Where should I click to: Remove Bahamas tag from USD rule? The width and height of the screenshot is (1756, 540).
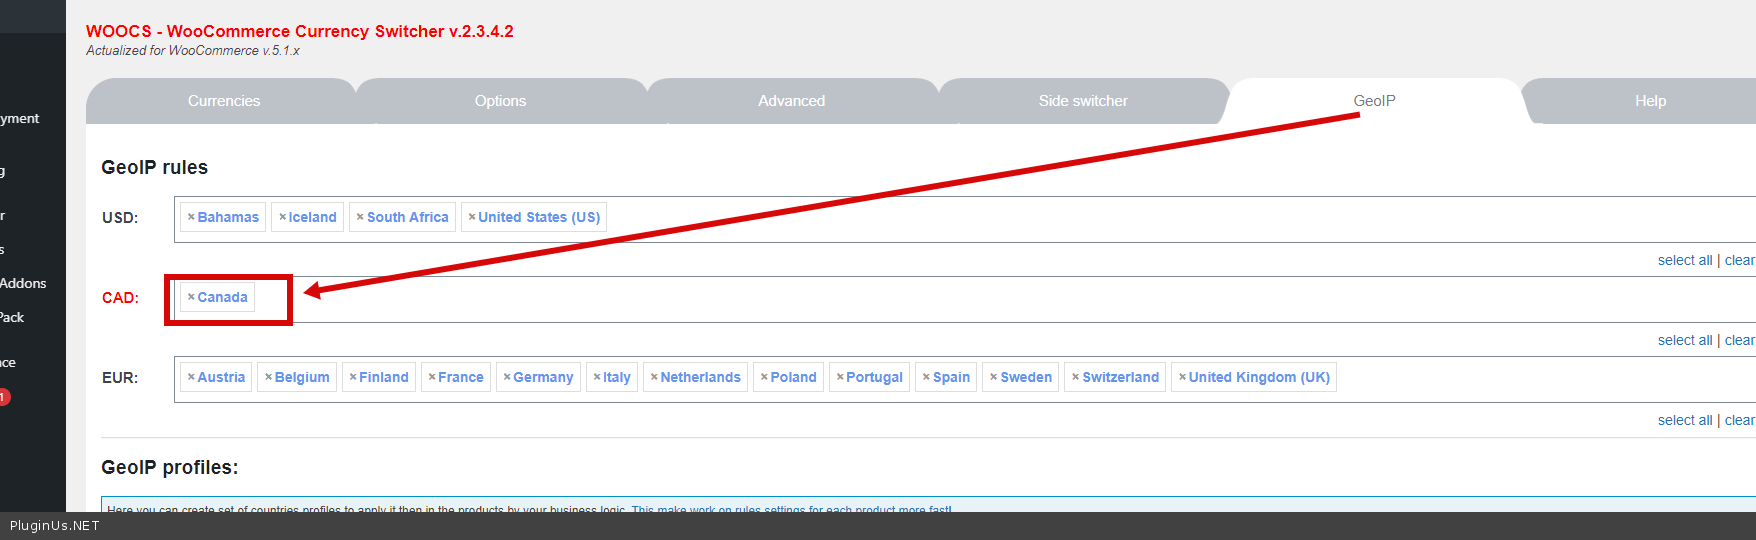[x=191, y=217]
